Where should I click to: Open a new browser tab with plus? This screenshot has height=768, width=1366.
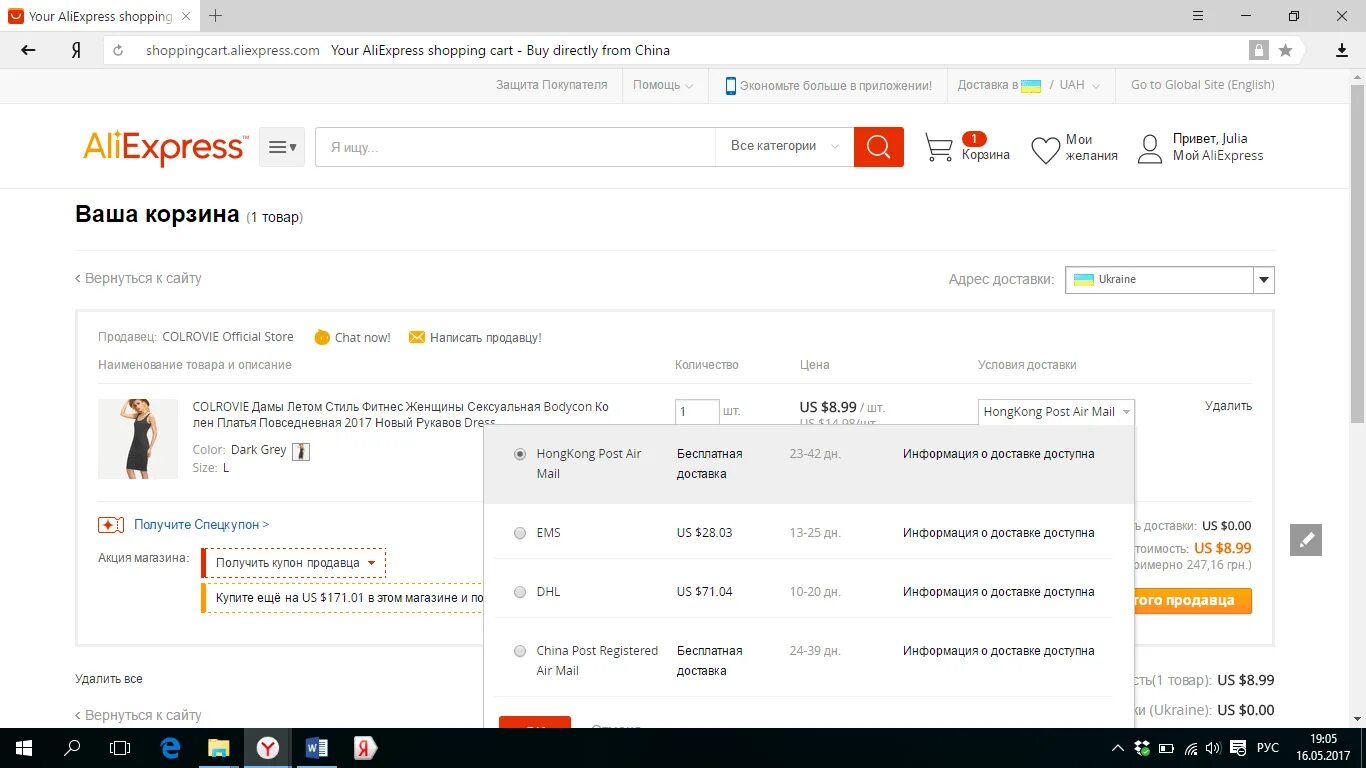click(215, 16)
